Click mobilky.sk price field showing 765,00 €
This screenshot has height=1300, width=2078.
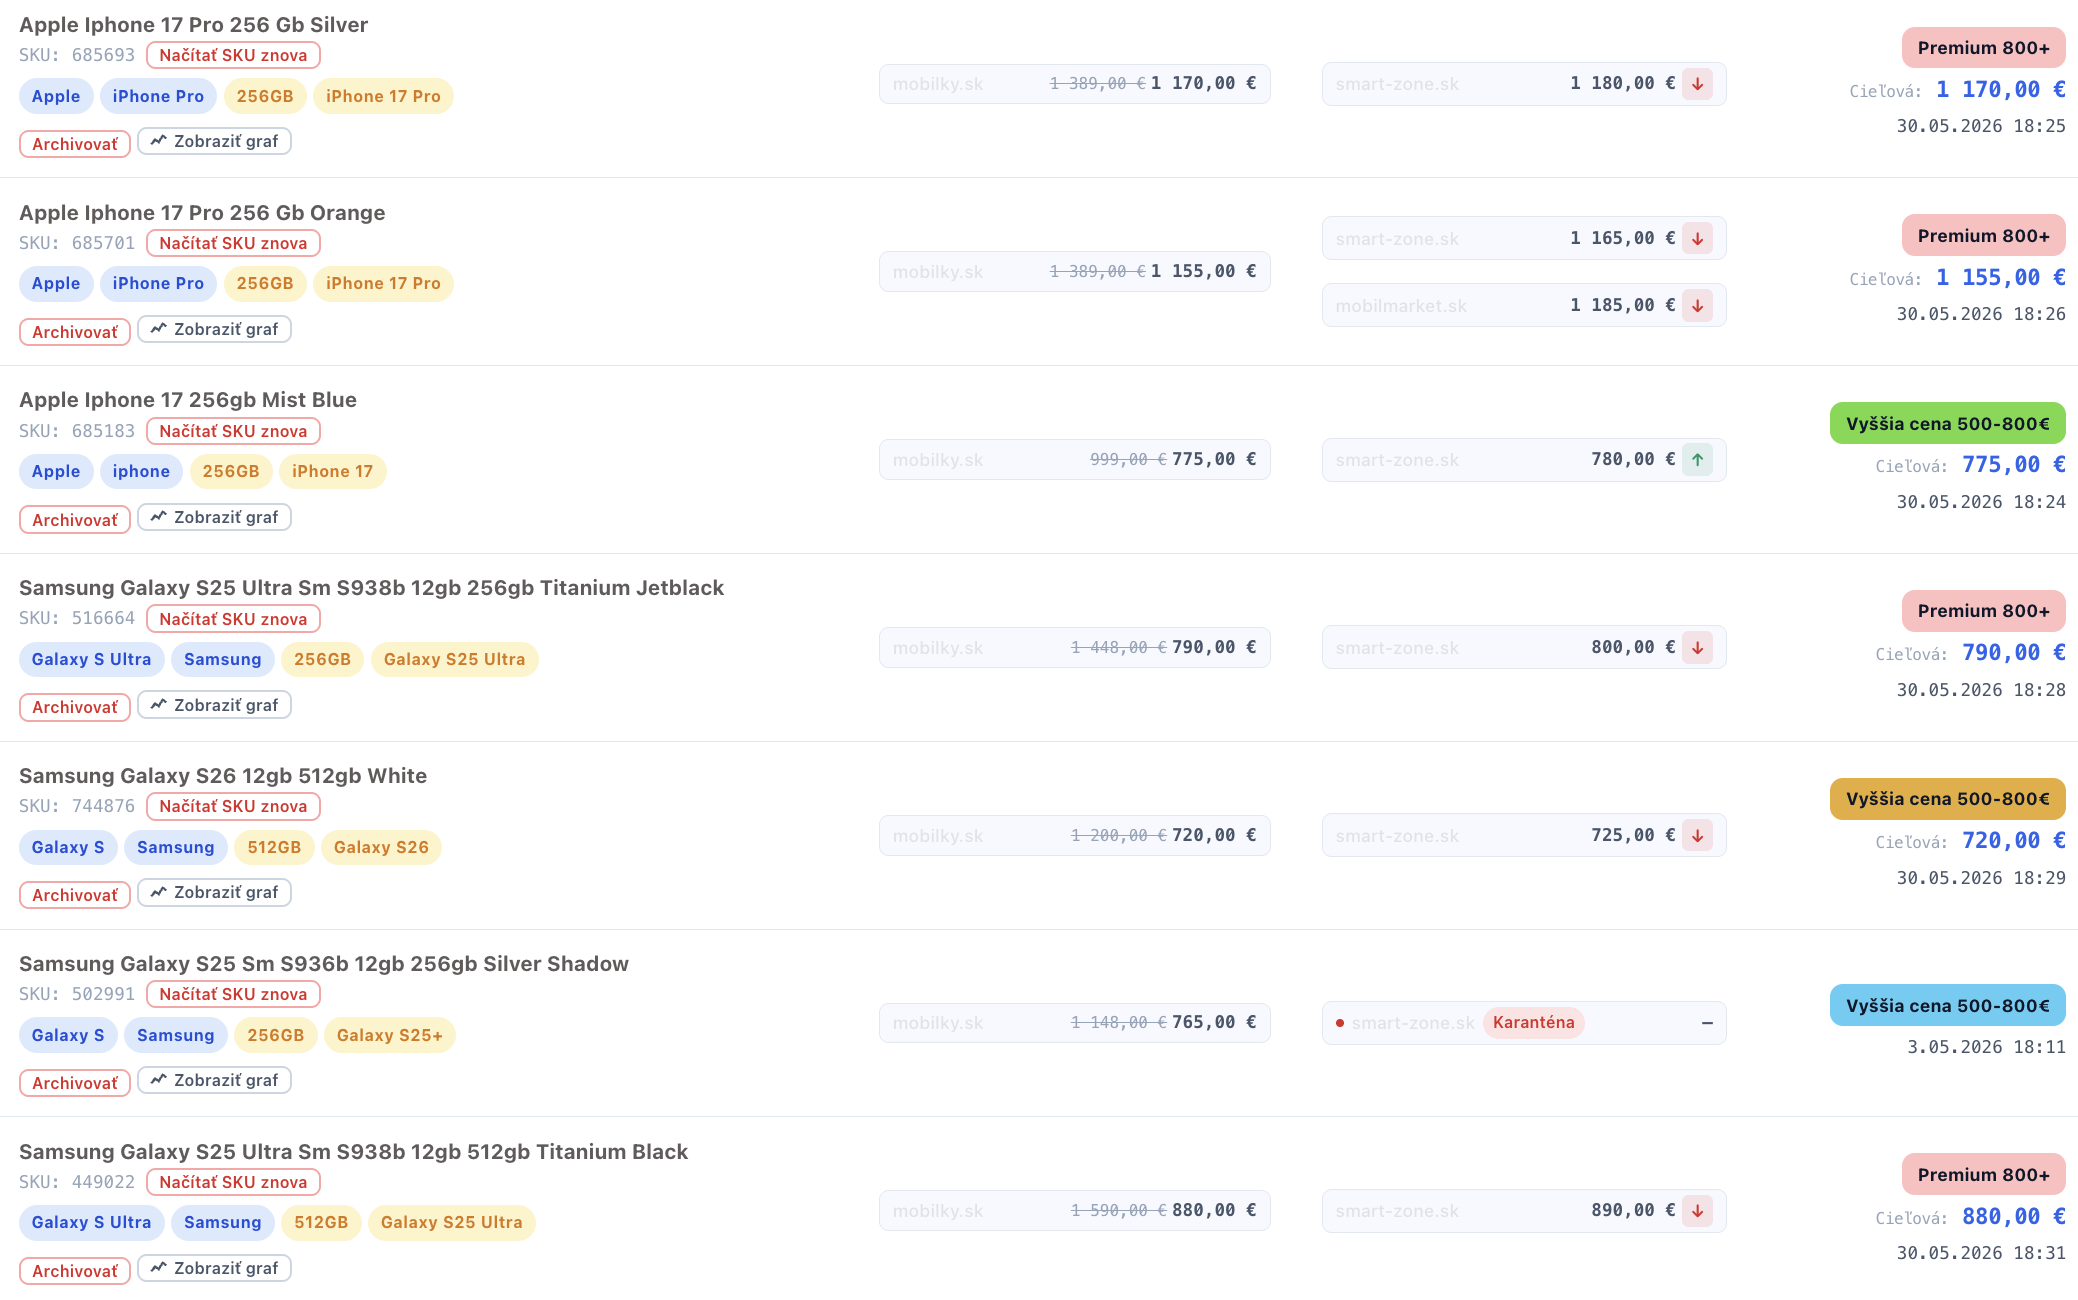(x=1075, y=1023)
